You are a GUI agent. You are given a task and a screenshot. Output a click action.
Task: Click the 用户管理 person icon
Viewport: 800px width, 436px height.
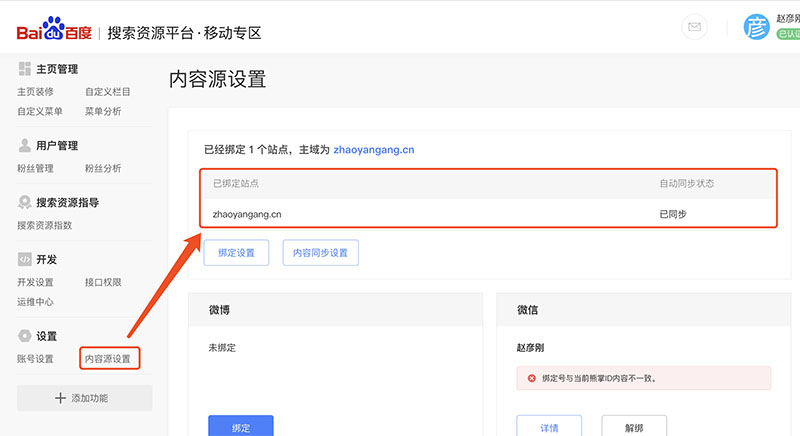click(x=25, y=146)
